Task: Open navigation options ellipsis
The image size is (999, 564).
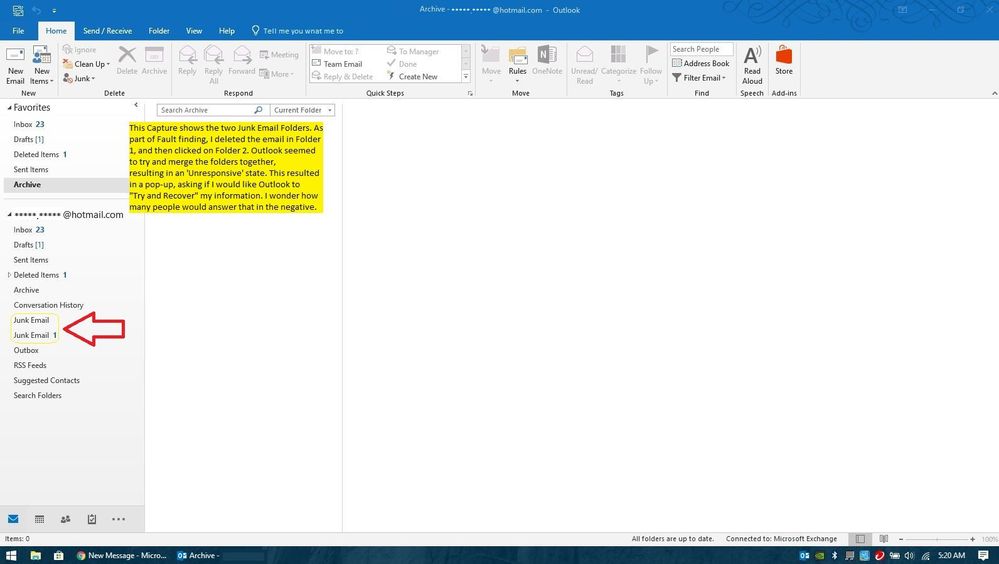Action: click(x=119, y=519)
